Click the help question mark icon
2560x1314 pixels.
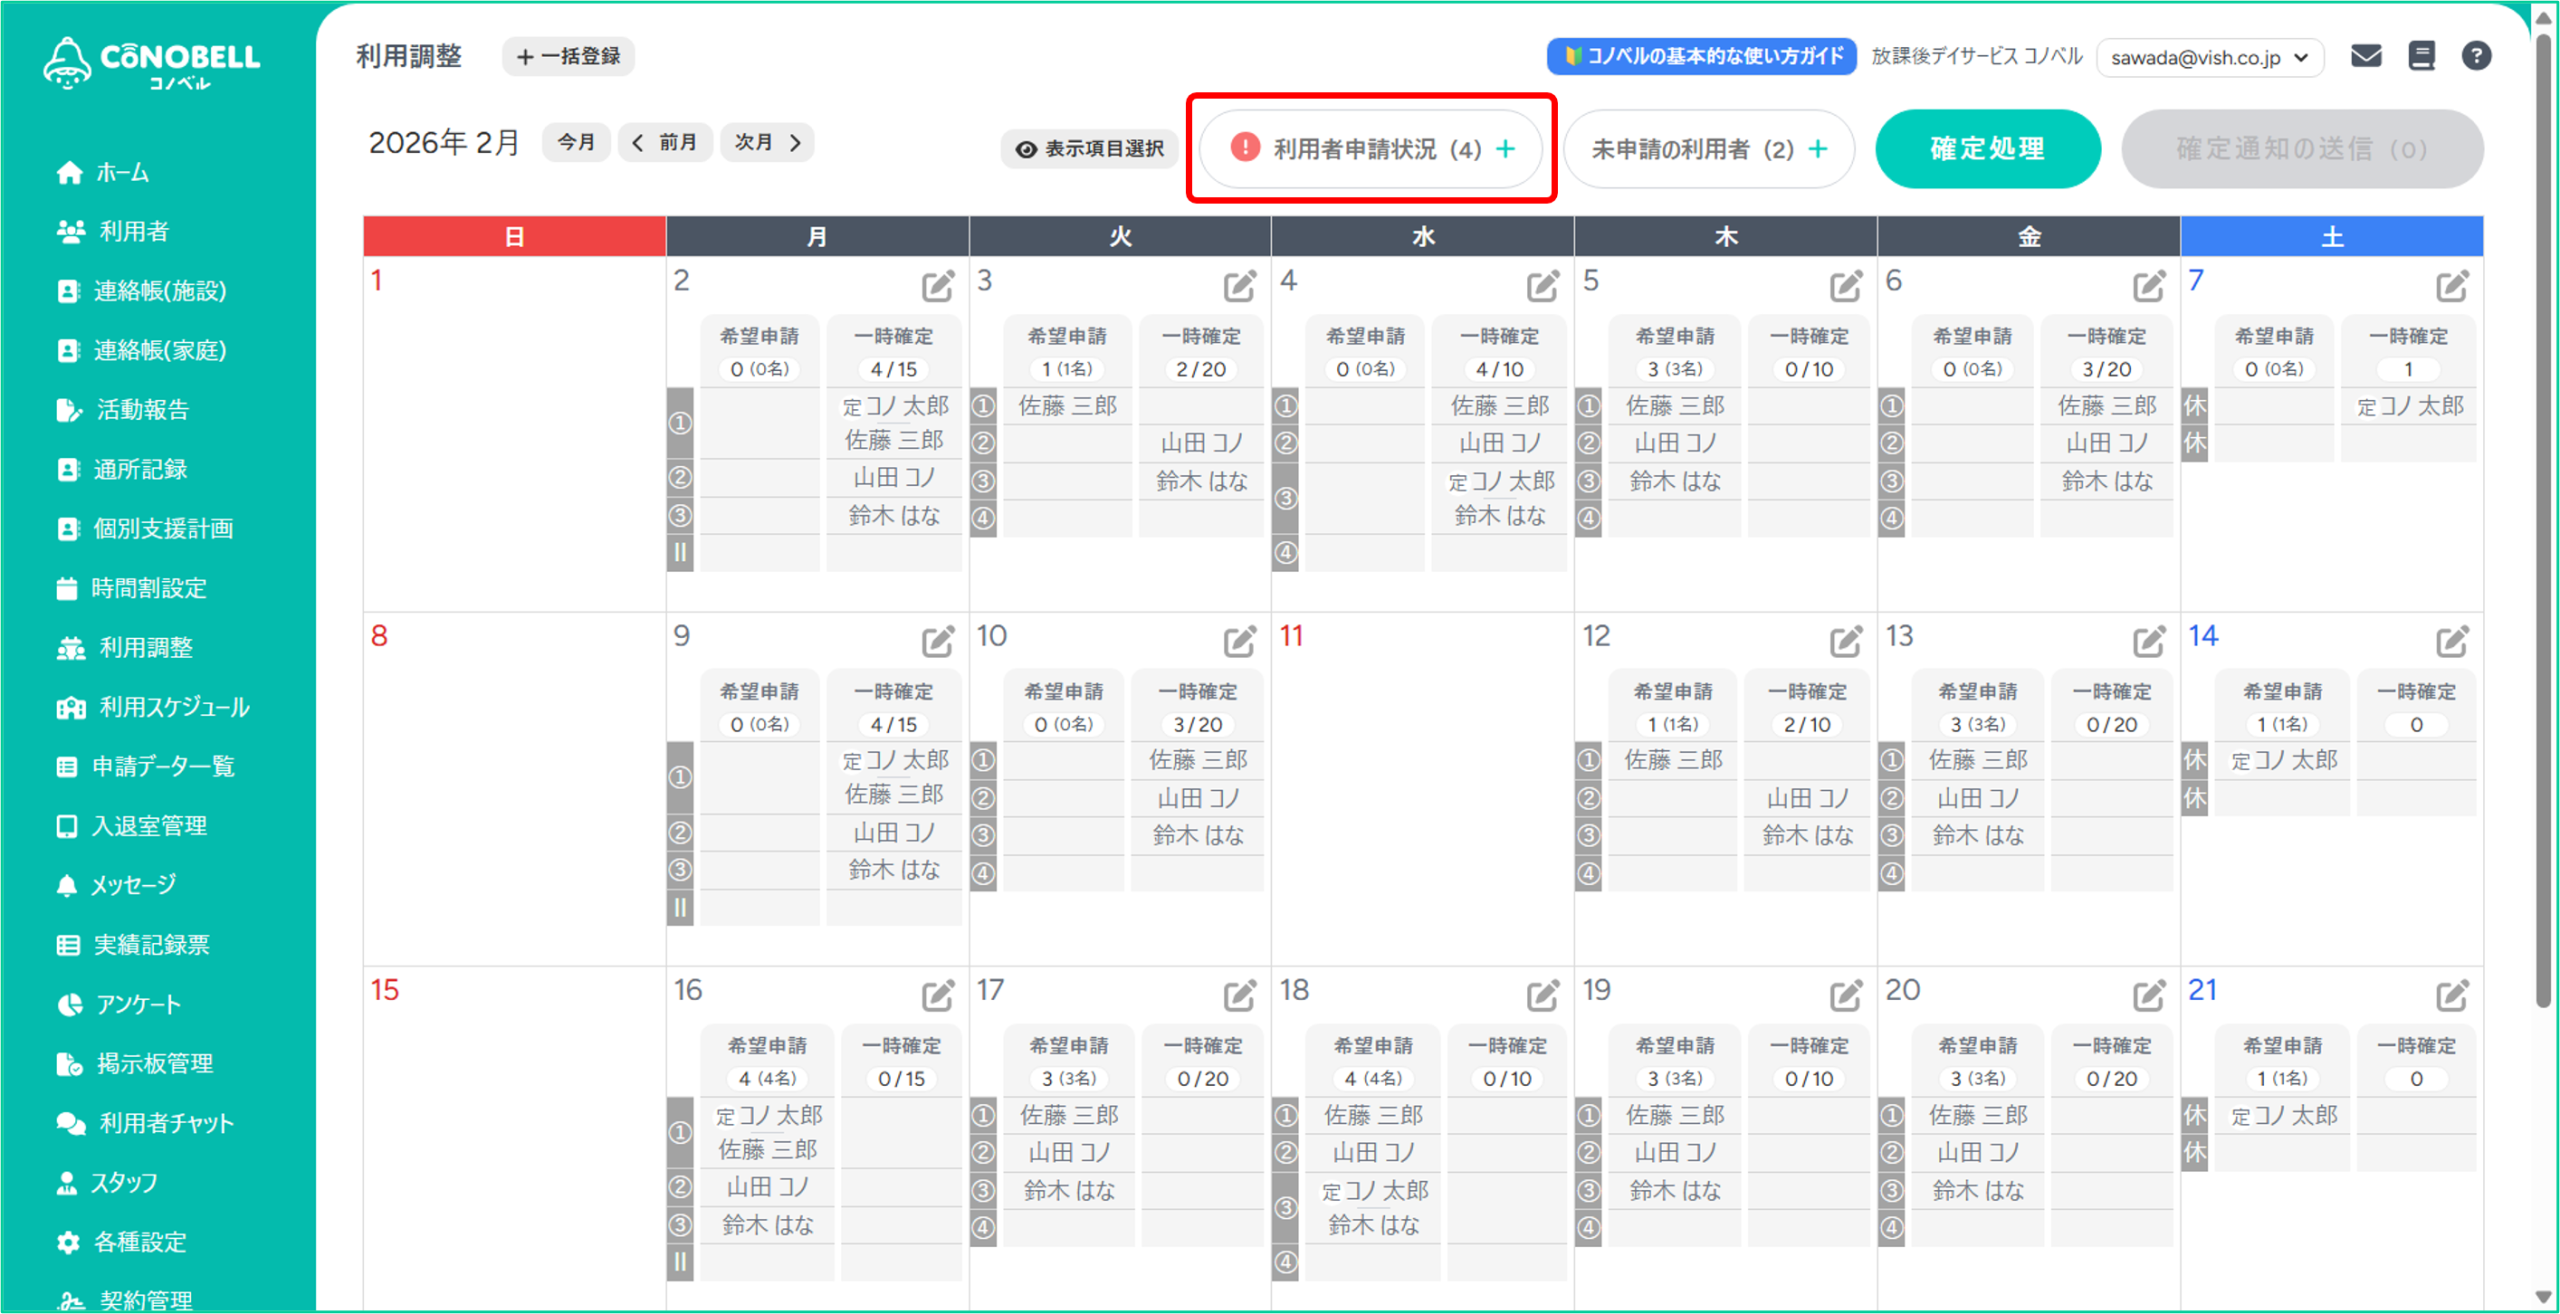[2475, 56]
